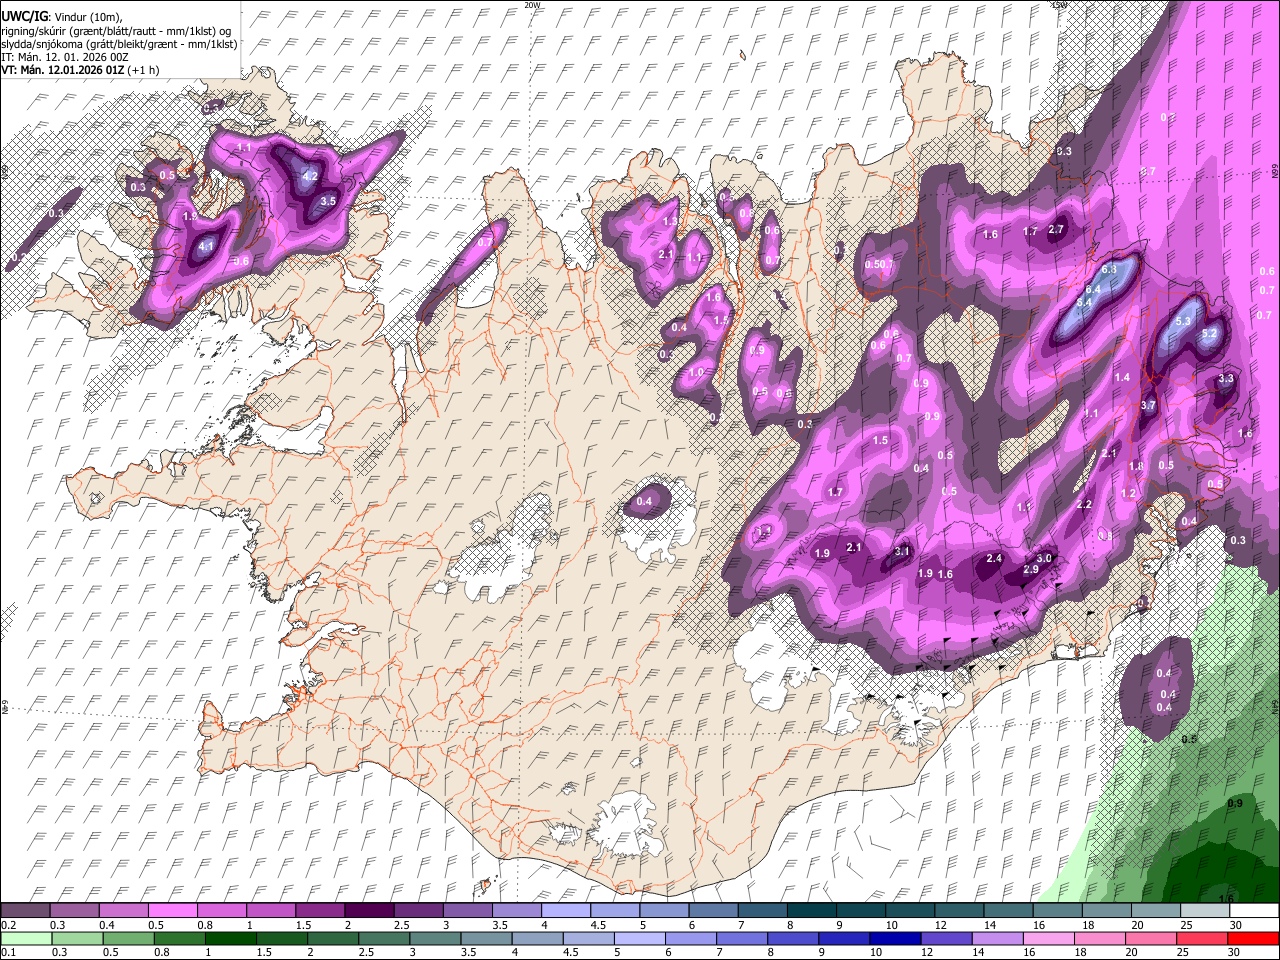Click the 5.3 precipitation value on the map

[1183, 321]
